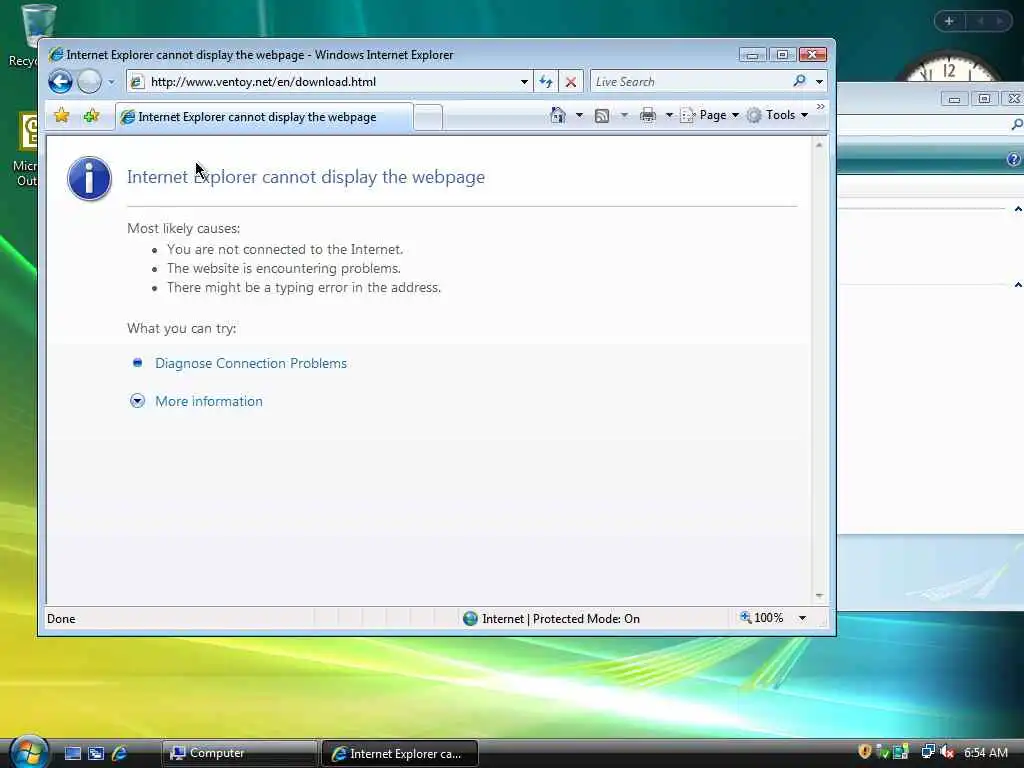
Task: Open the search provider options dropdown
Action: click(819, 82)
